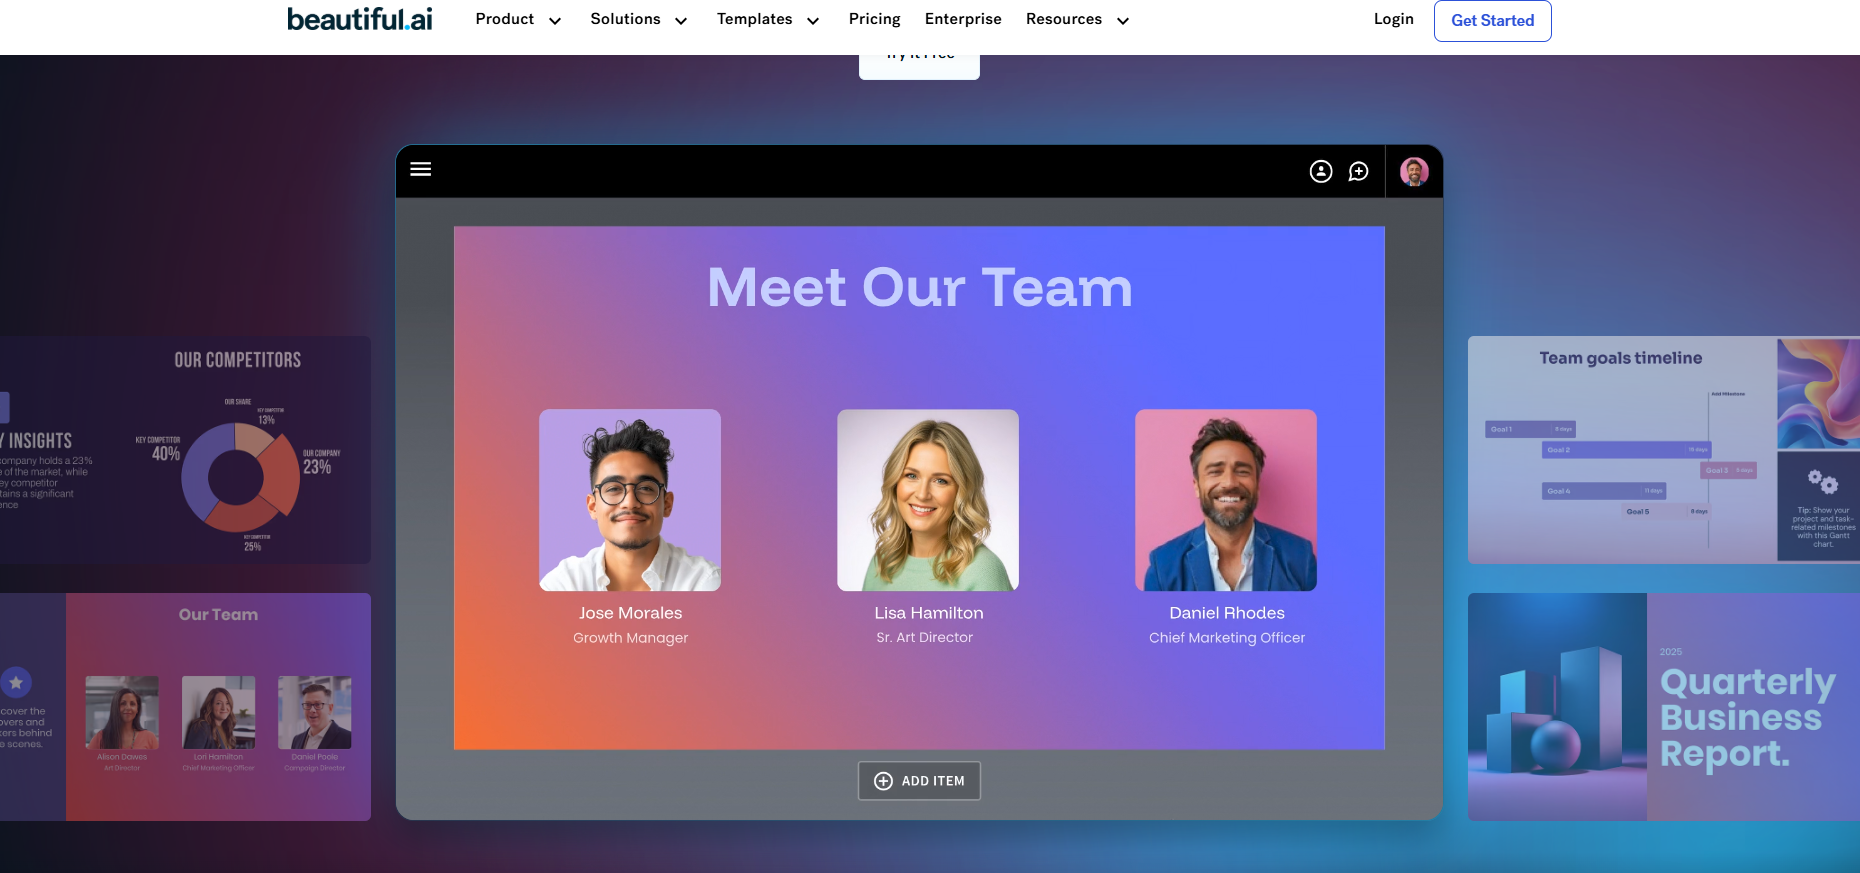Open the Templates dropdown
Image resolution: width=1860 pixels, height=873 pixels.
pyautogui.click(x=767, y=20)
